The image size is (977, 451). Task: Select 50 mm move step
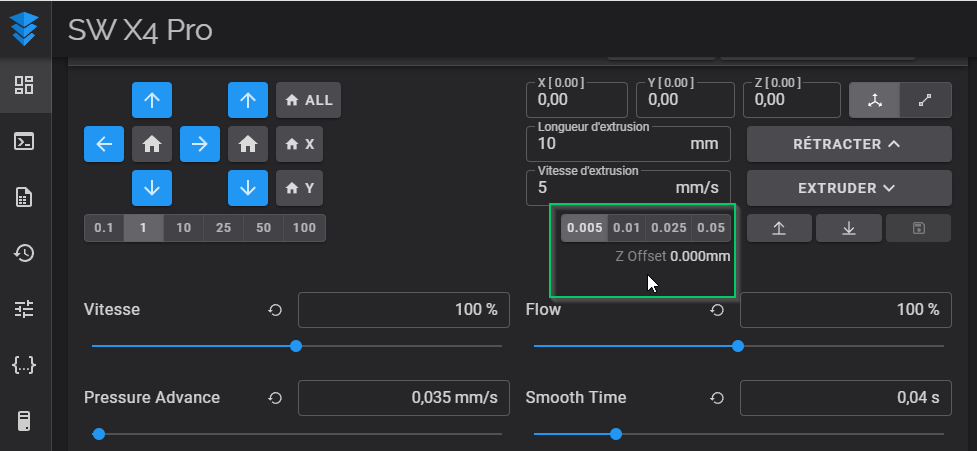pos(263,228)
